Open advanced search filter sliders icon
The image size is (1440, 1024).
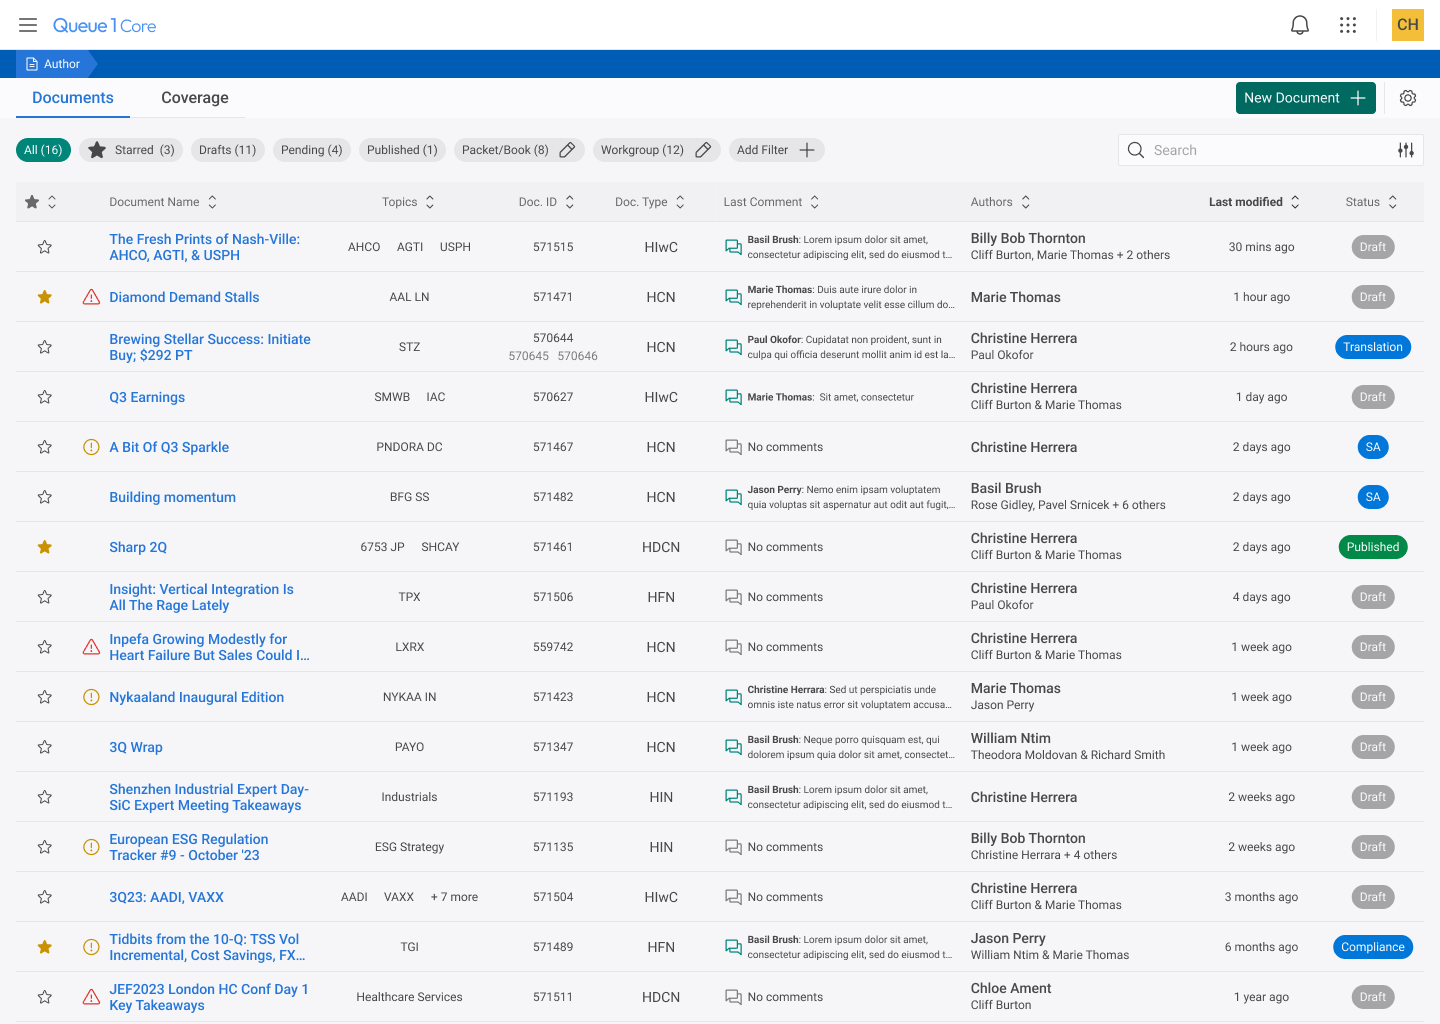[1406, 150]
